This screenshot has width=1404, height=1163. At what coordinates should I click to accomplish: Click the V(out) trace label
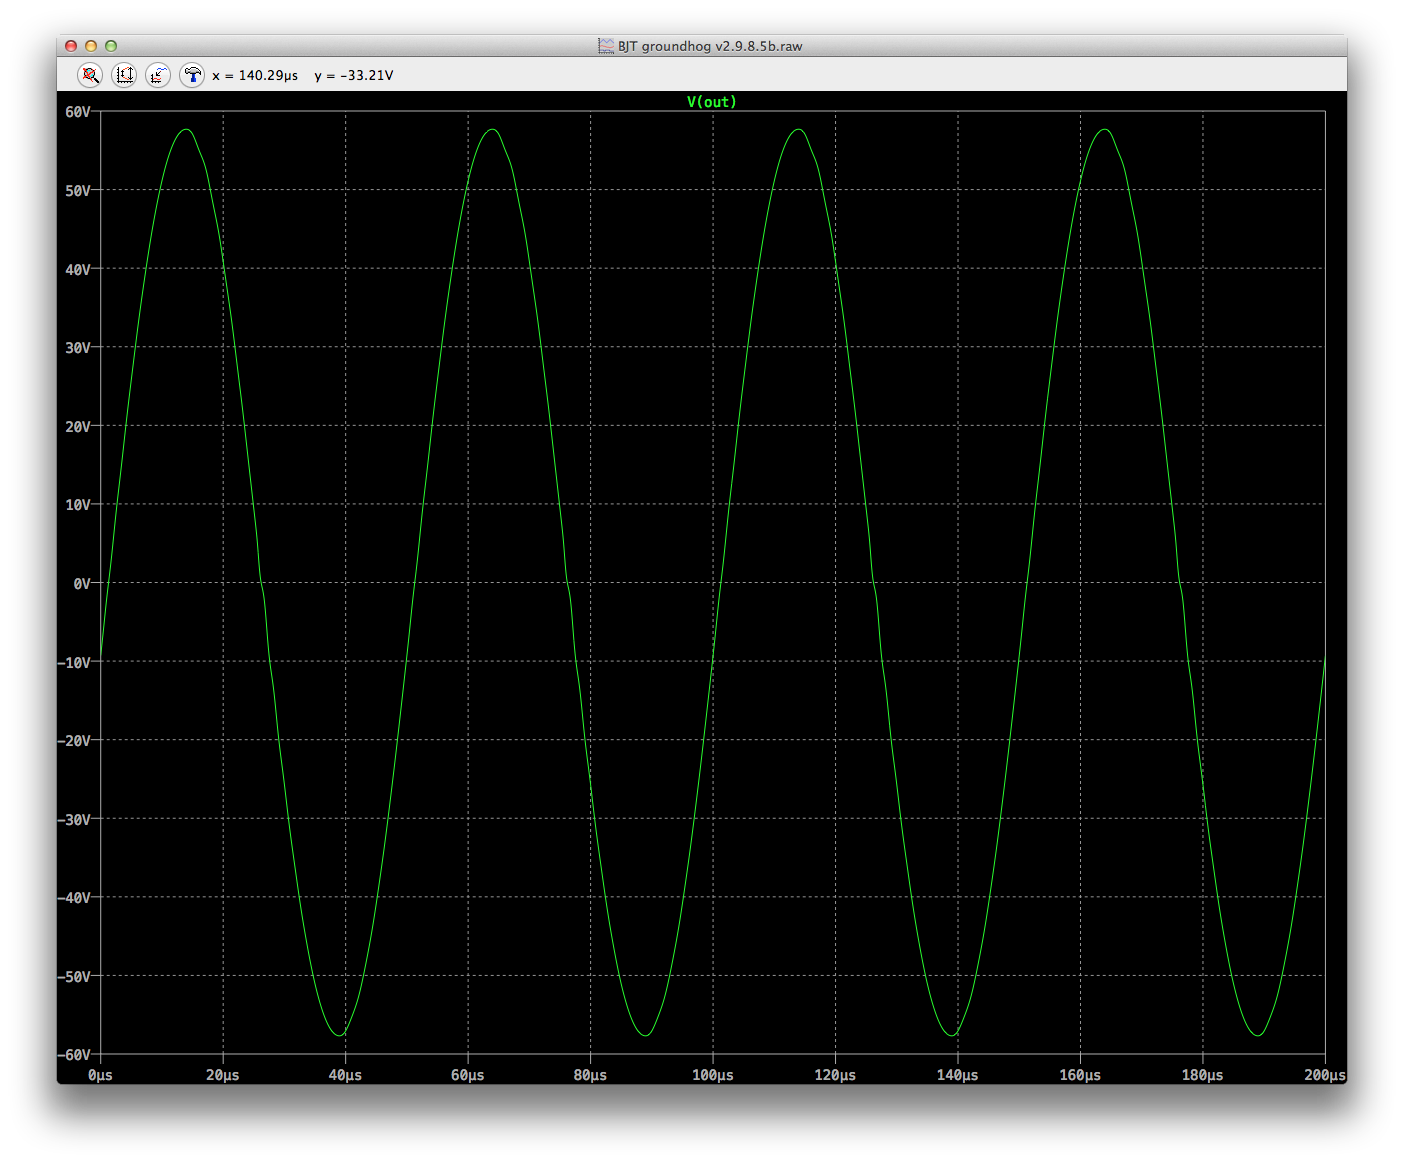(711, 102)
